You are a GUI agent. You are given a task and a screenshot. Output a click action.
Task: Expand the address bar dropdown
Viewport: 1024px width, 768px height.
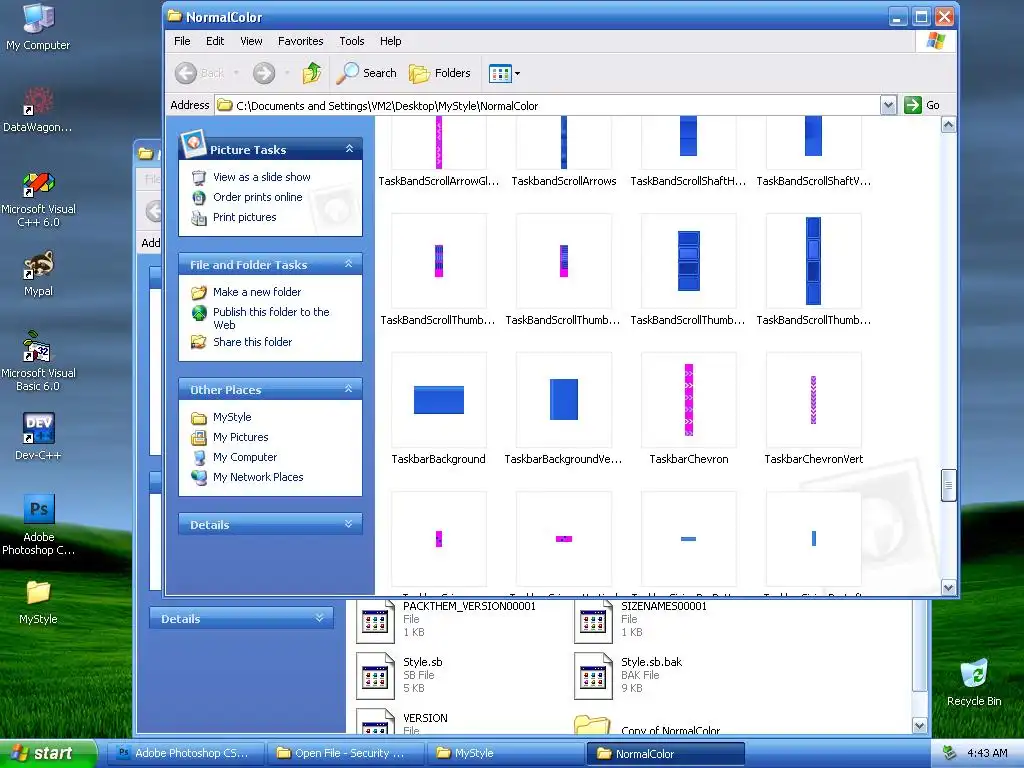click(888, 105)
